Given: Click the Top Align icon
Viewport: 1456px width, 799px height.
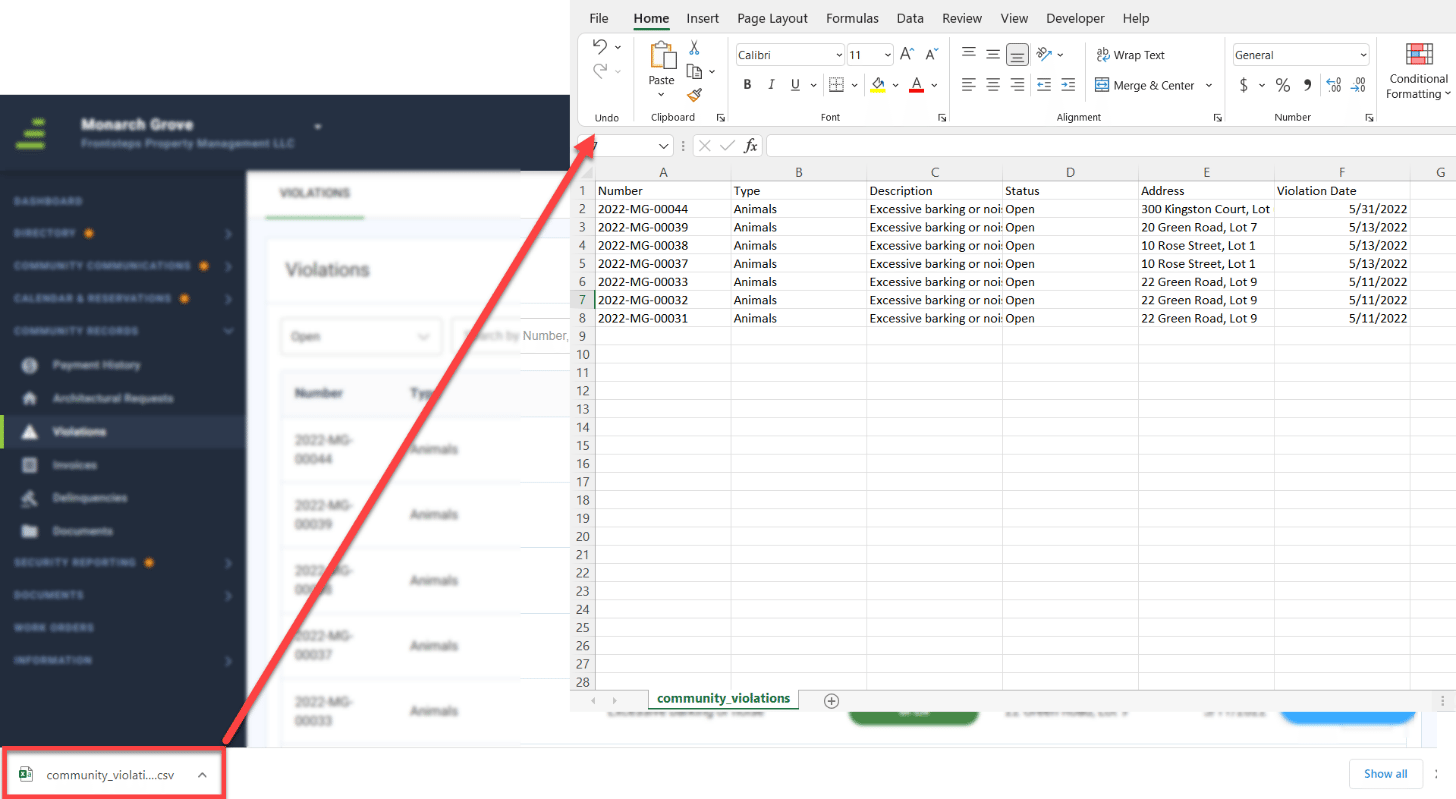Looking at the screenshot, I should tap(969, 54).
